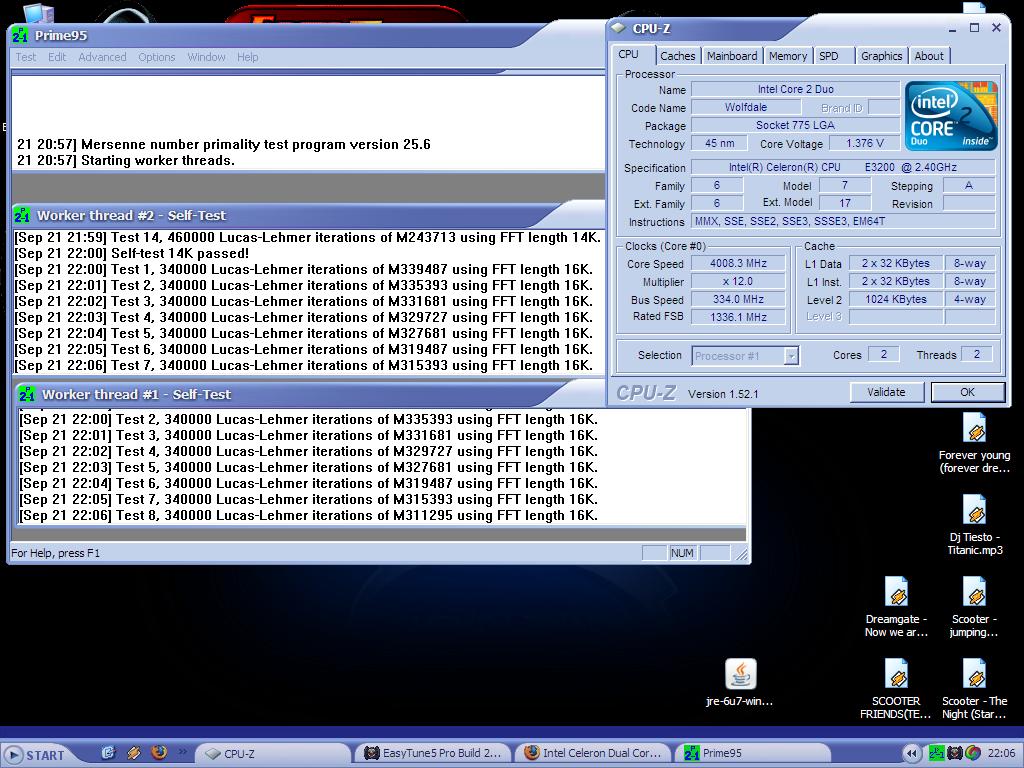Switch to the EasyTune5 Pro taskbar button
Image resolution: width=1024 pixels, height=768 pixels.
click(434, 753)
